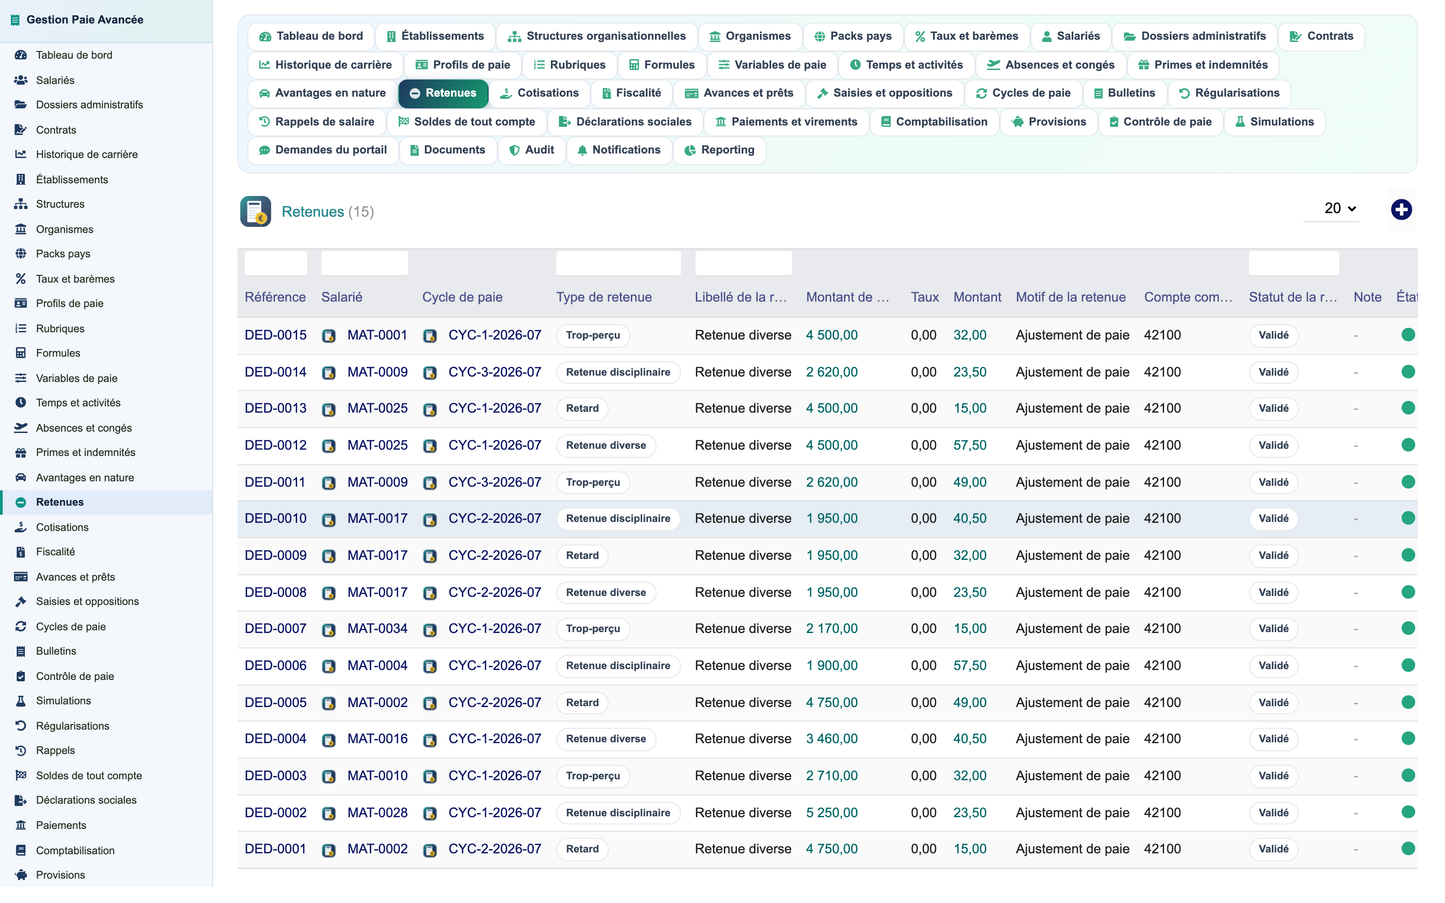Click the cycle icon next to CYC-3-2026-07 in DED-0014 row

(430, 373)
